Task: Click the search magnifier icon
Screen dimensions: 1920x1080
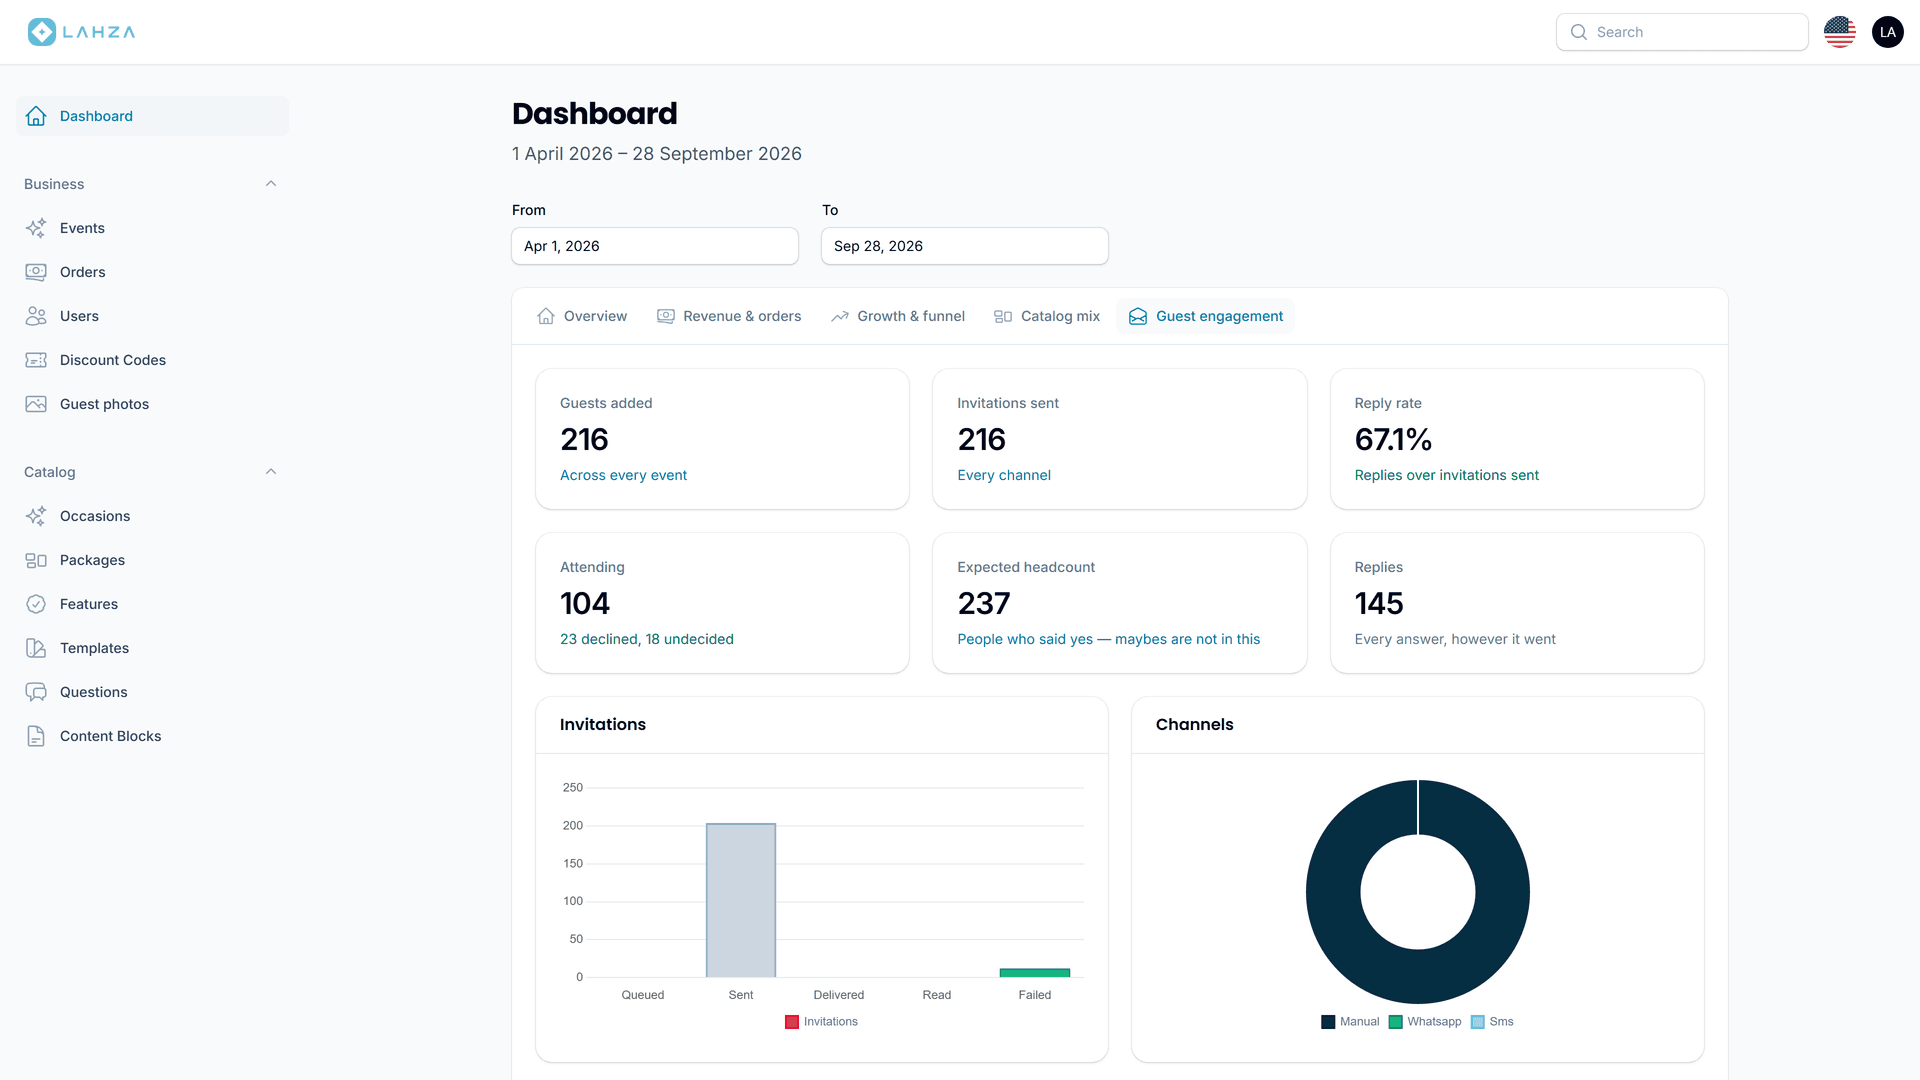Action: click(x=1579, y=32)
